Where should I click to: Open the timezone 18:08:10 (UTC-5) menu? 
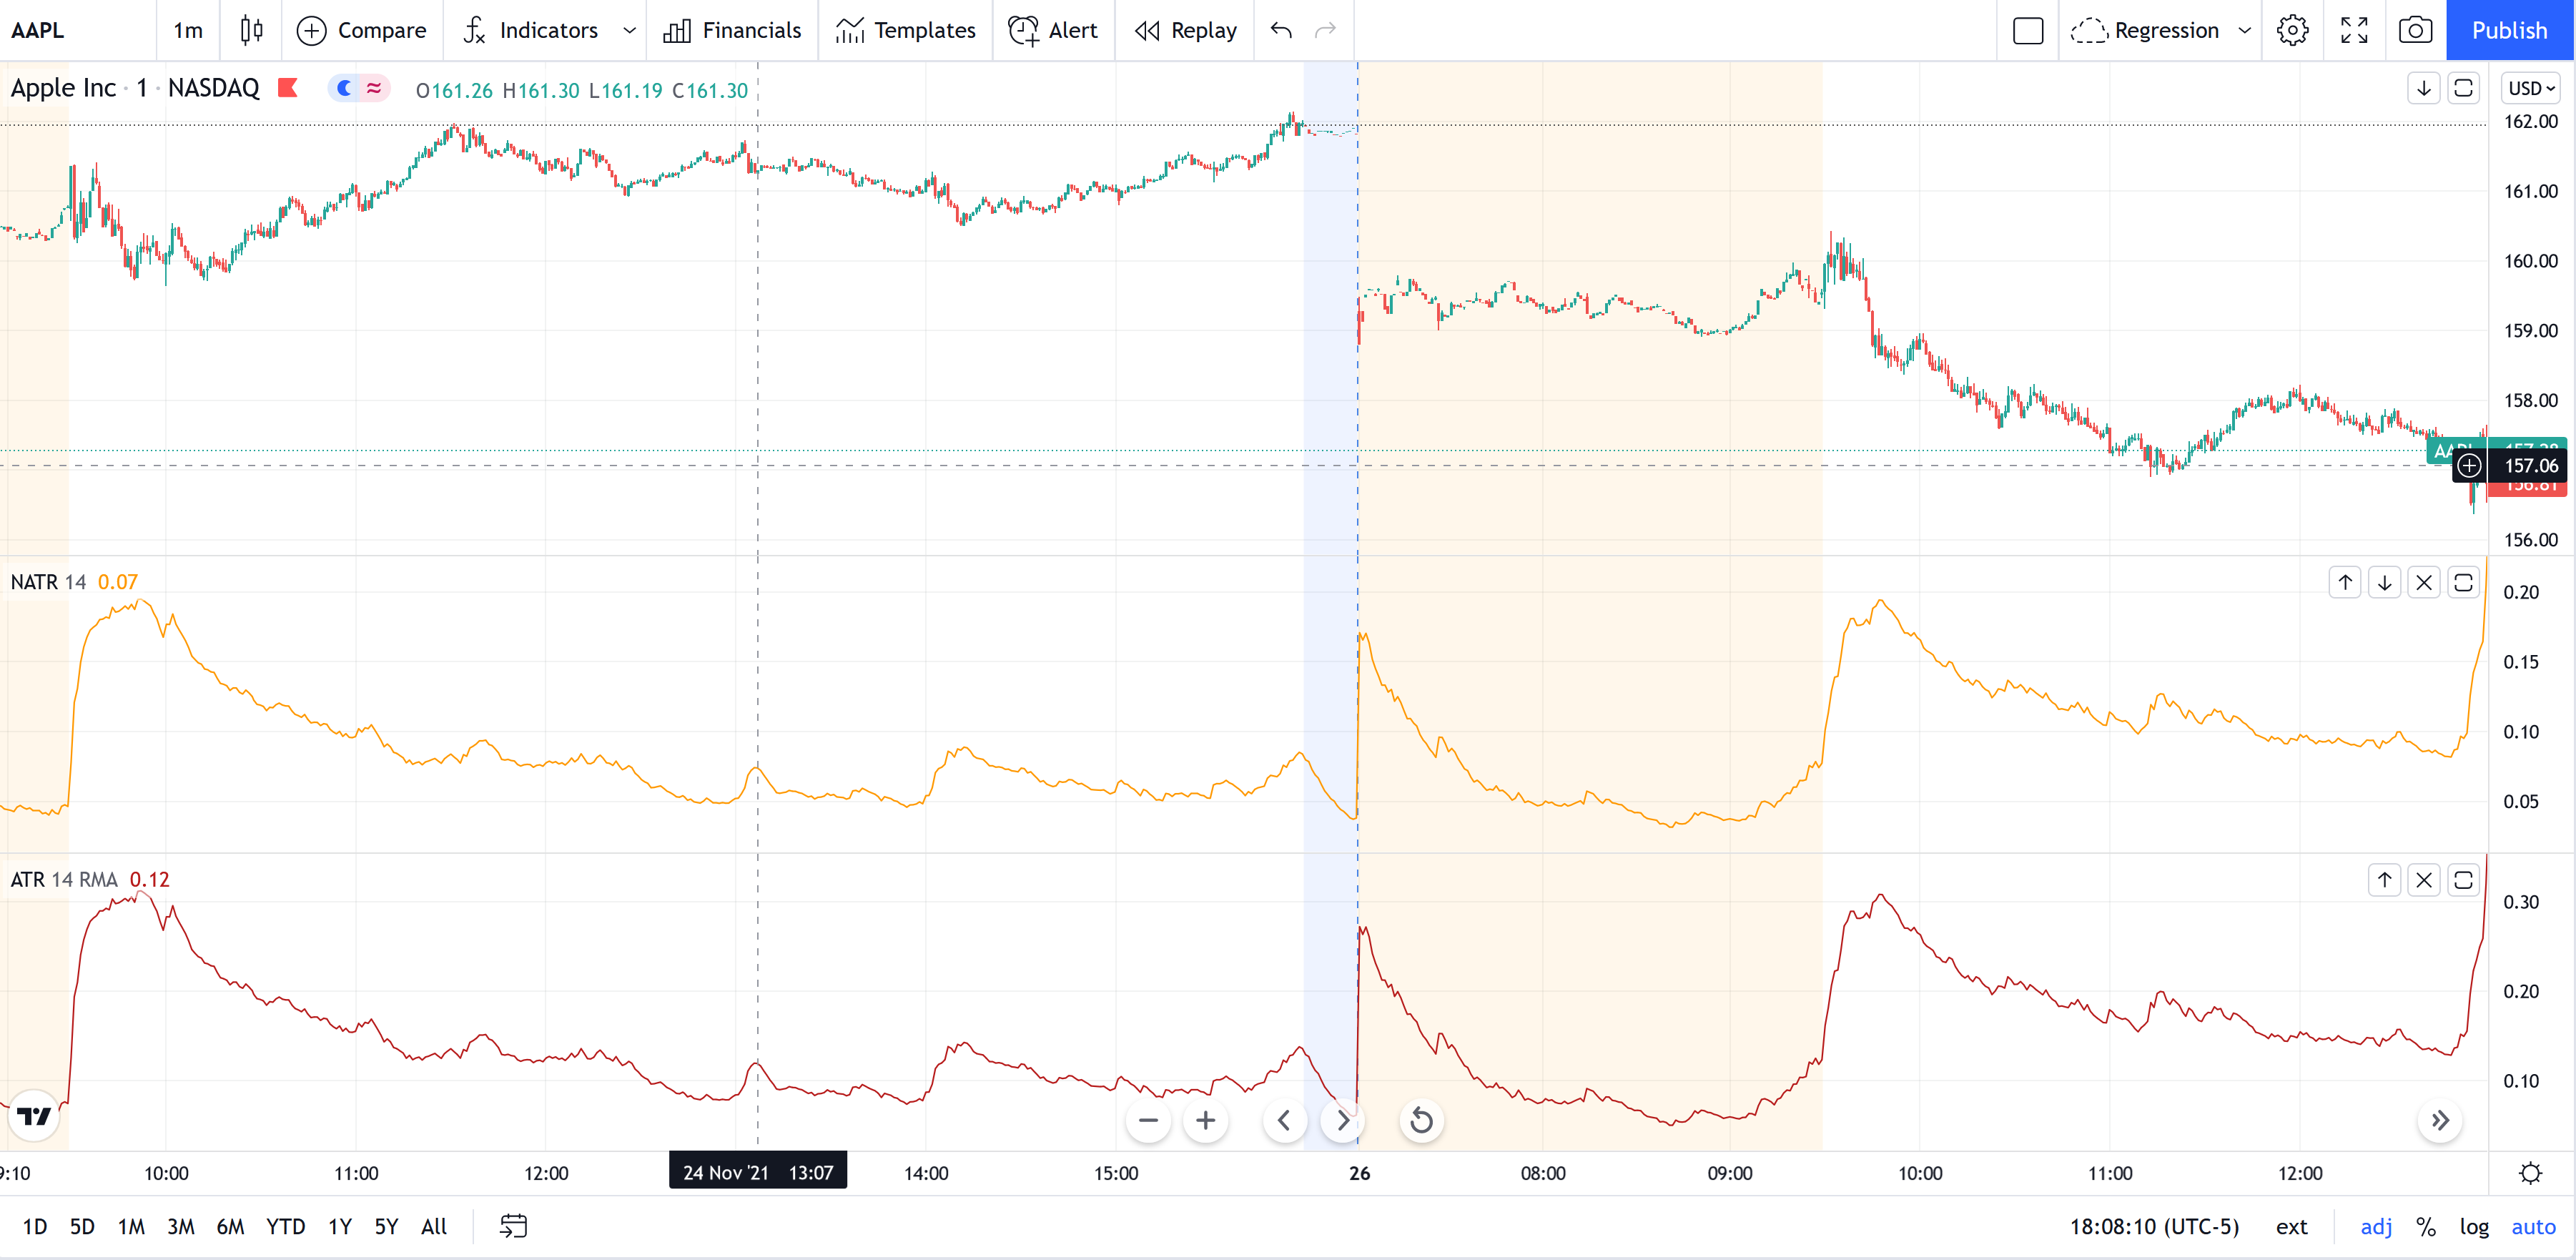(2155, 1227)
